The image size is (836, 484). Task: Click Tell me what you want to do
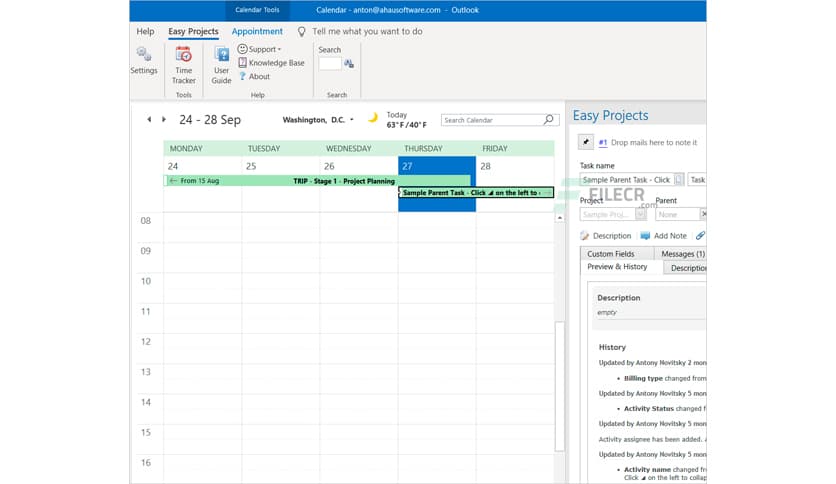click(367, 31)
